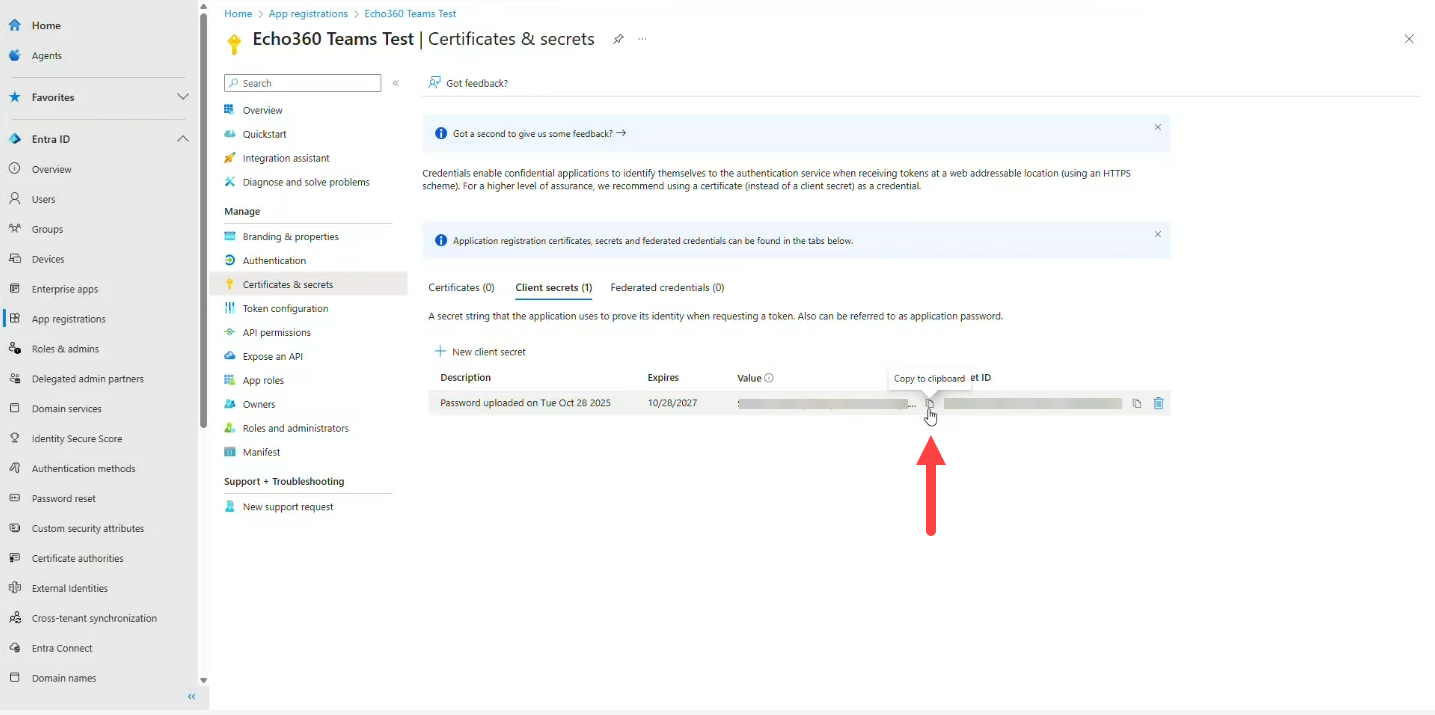Click the info icon next to the Value column
Image resolution: width=1435 pixels, height=715 pixels.
coord(767,377)
